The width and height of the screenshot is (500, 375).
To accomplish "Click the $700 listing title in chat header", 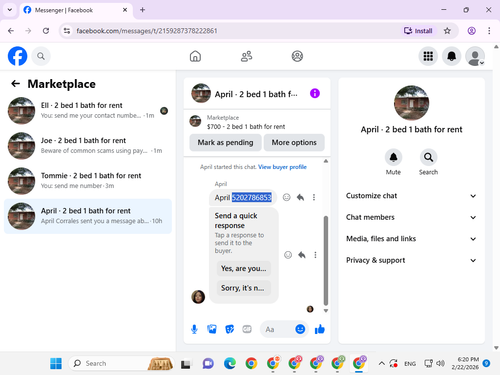I will (246, 127).
